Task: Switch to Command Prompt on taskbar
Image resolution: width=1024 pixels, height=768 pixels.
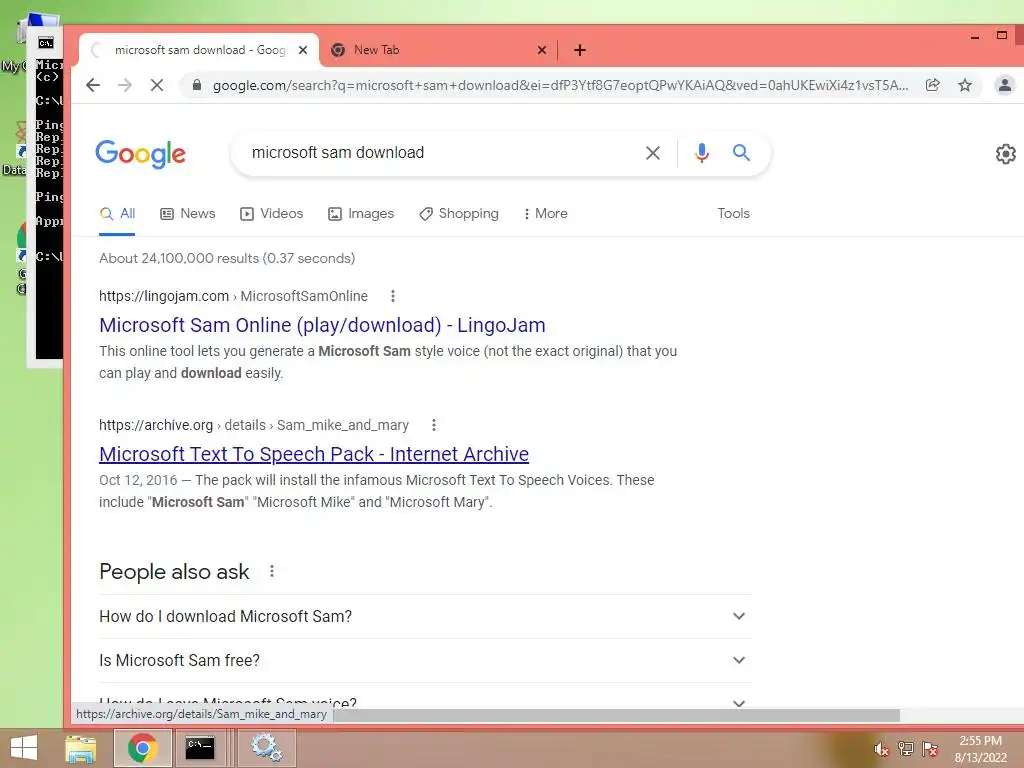Action: point(200,748)
